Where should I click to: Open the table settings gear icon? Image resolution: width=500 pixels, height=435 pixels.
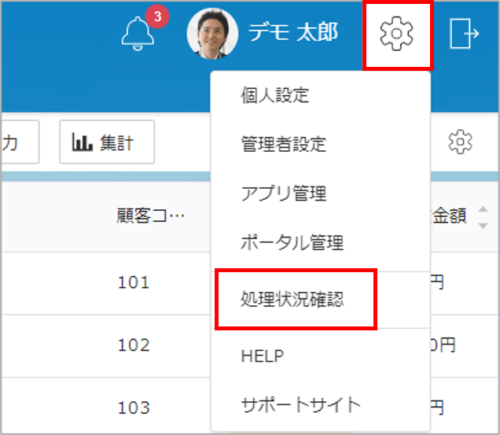point(460,142)
